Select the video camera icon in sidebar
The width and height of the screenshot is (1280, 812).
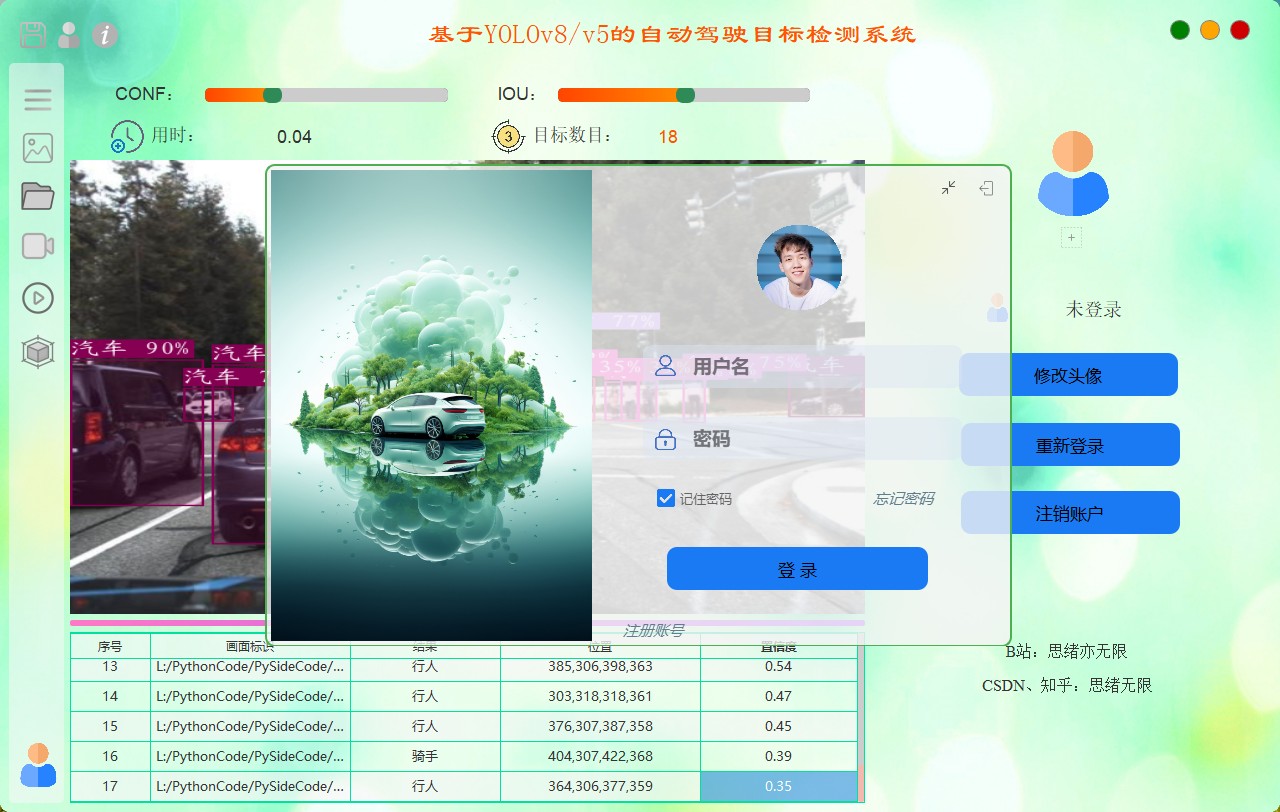coord(38,246)
